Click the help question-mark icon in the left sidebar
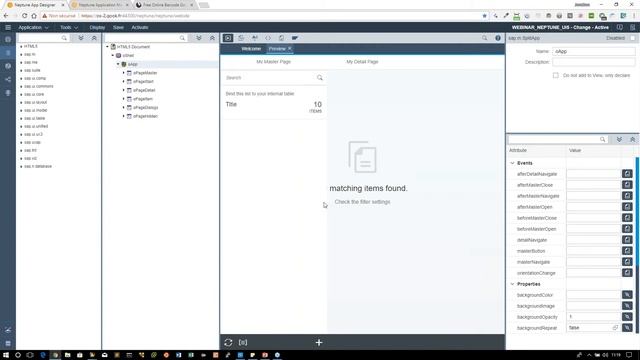This screenshot has width=640, height=360. click(8, 66)
